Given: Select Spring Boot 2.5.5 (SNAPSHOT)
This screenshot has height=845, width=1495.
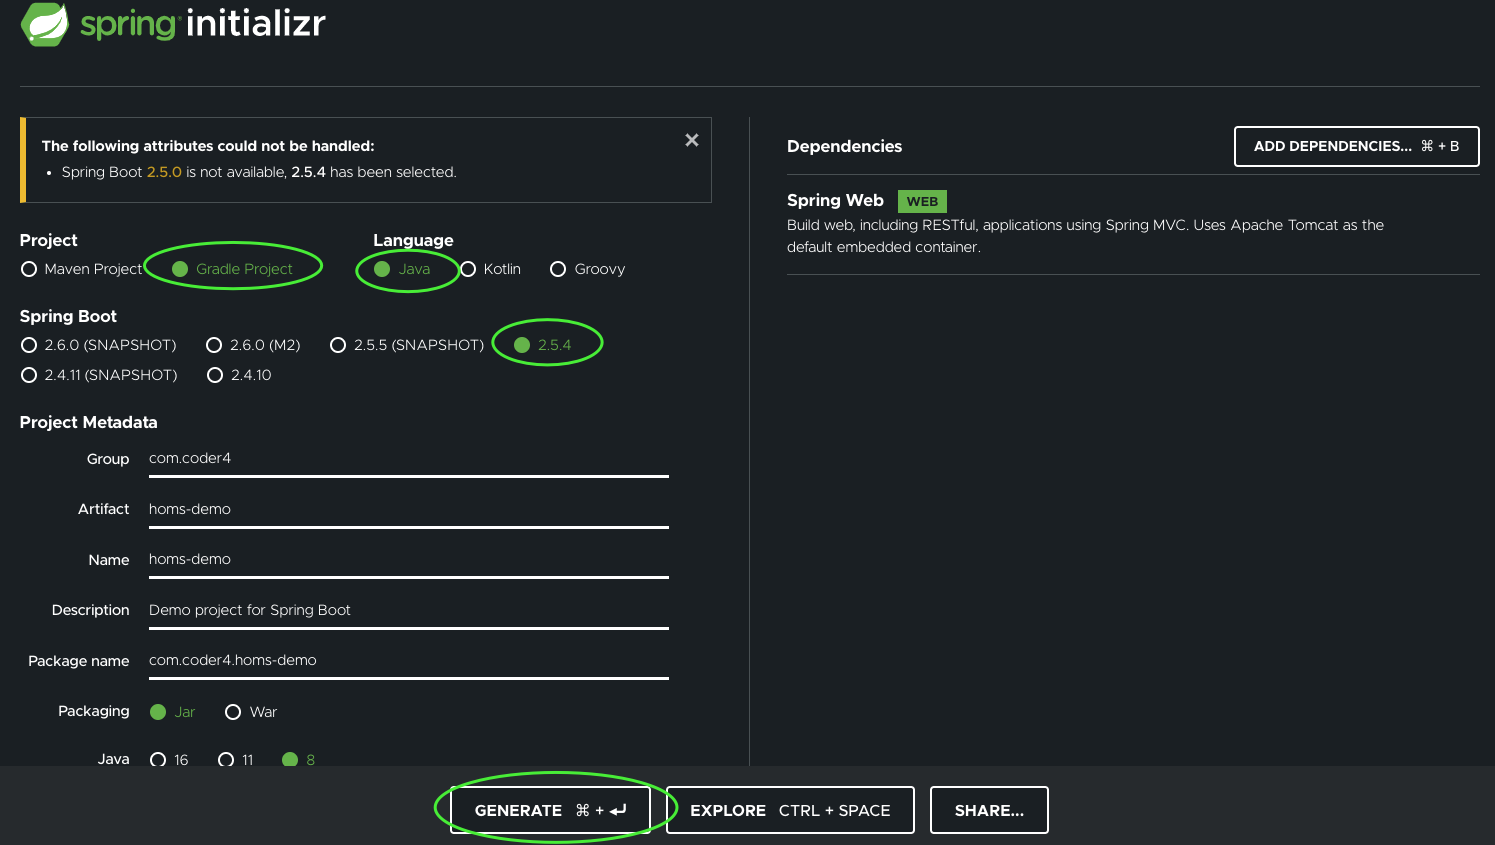Looking at the screenshot, I should click(338, 345).
